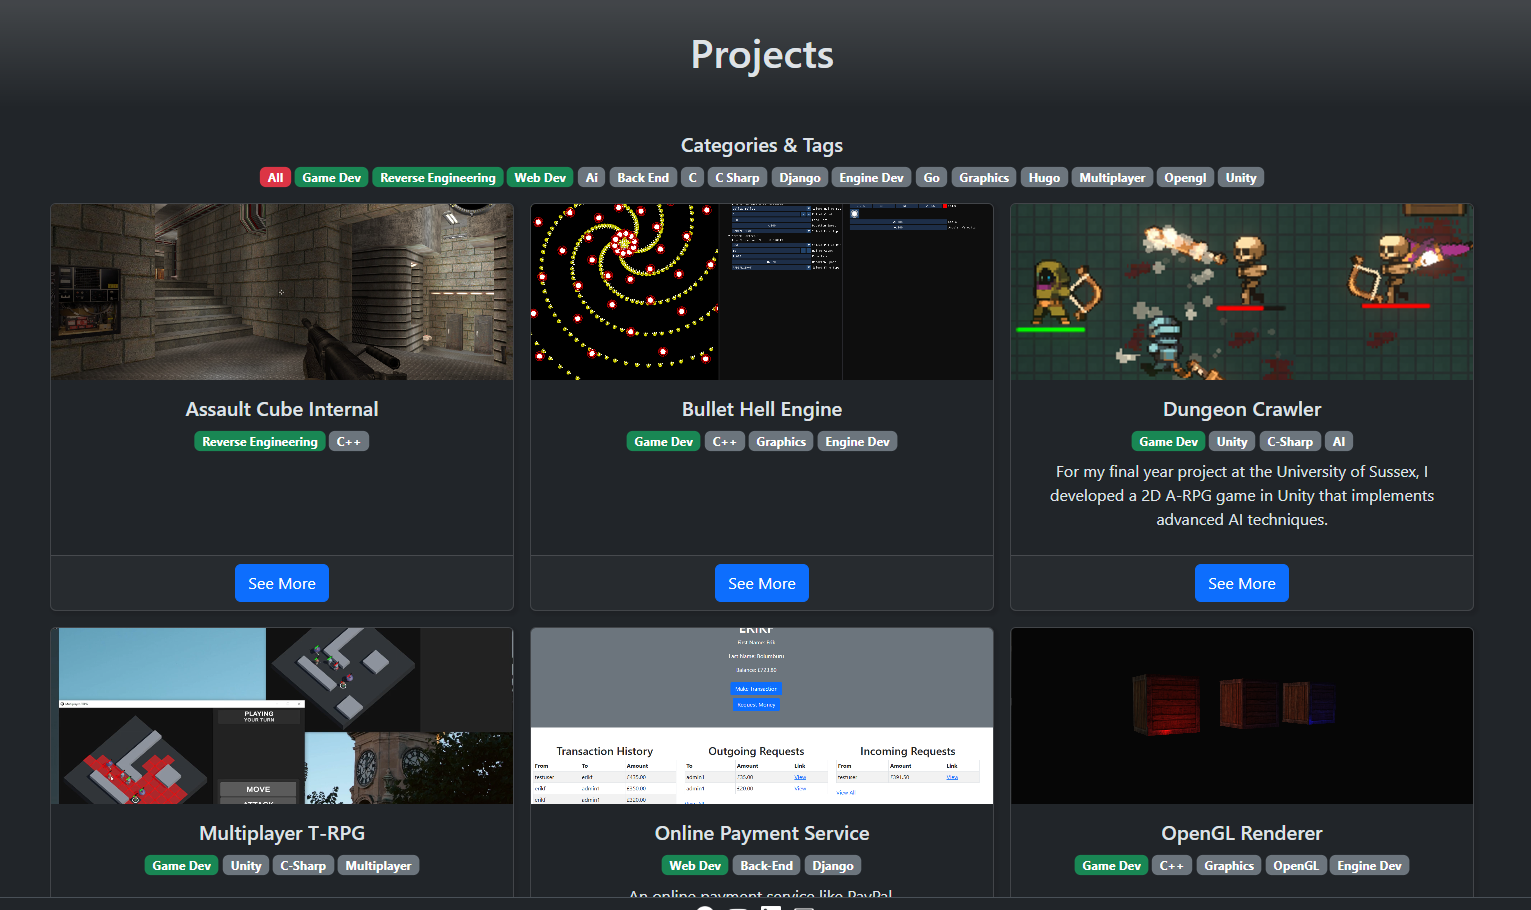Open the Dungeon Crawler pixel-art thumbnail
Screen dimensions: 1531x910
1242,292
